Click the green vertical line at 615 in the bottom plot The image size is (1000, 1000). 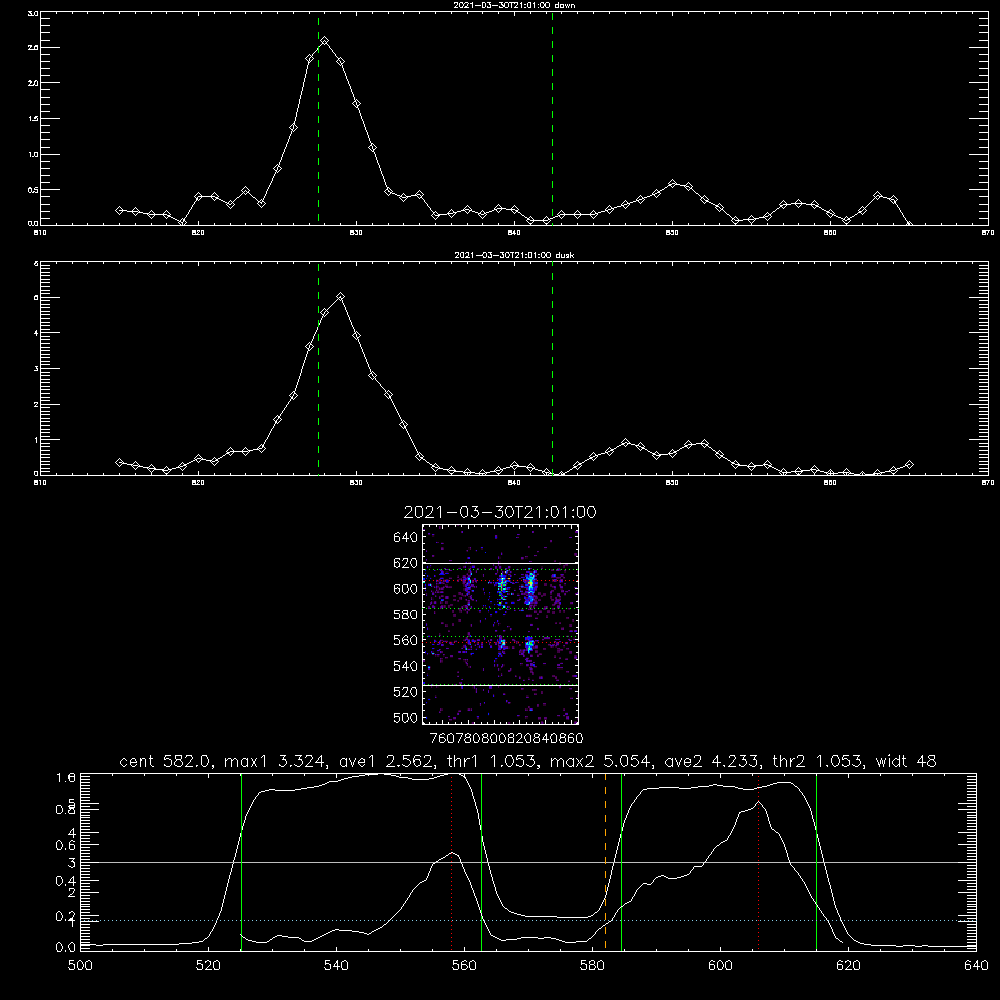(x=816, y=861)
